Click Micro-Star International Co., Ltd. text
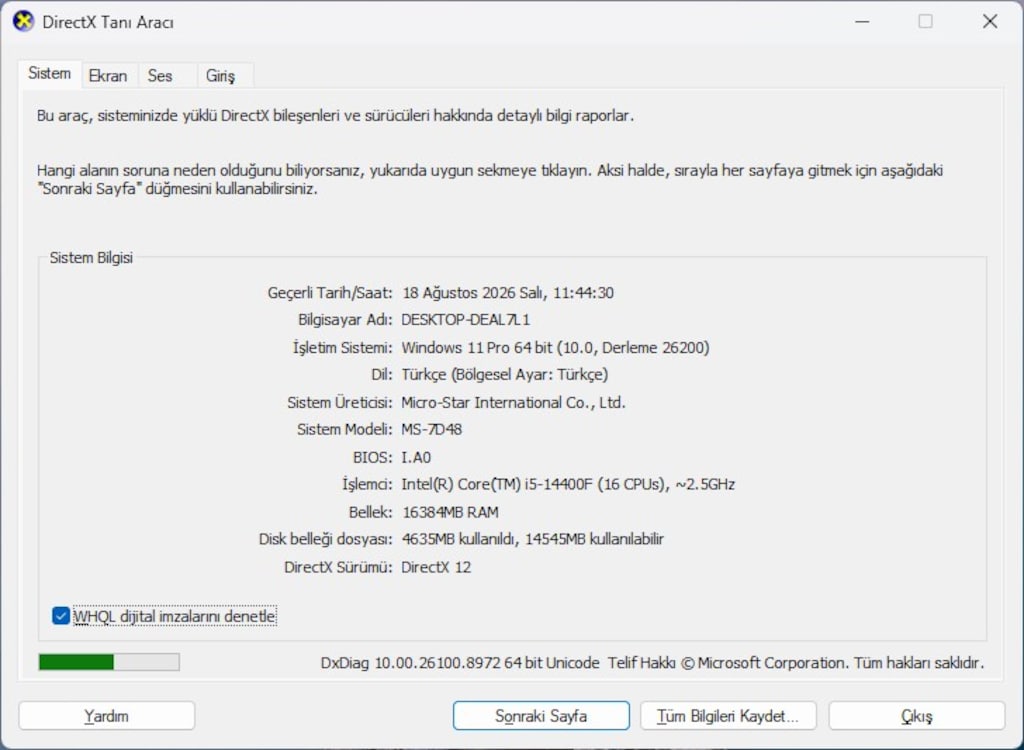The height and width of the screenshot is (750, 1024). tap(513, 402)
